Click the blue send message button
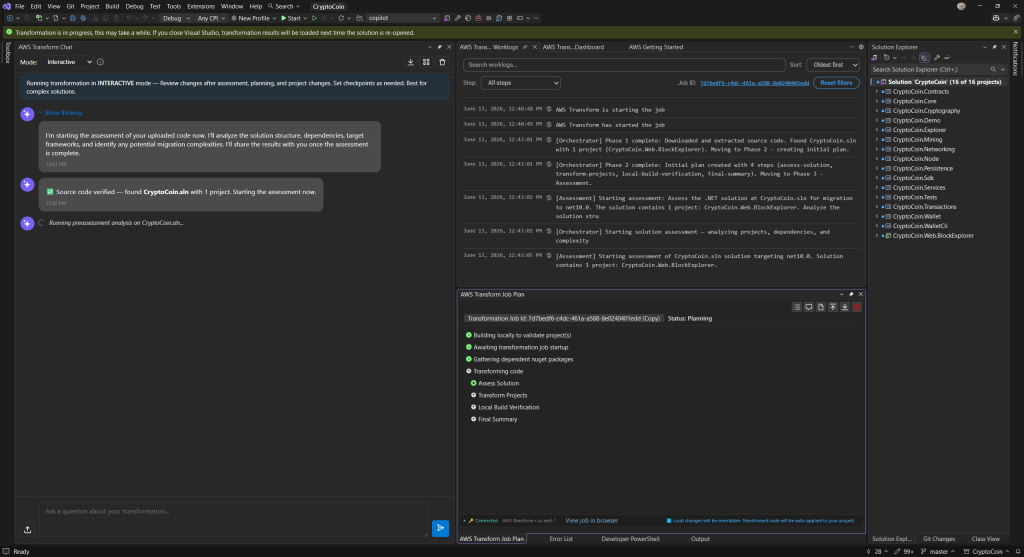1024x557 pixels. [440, 528]
